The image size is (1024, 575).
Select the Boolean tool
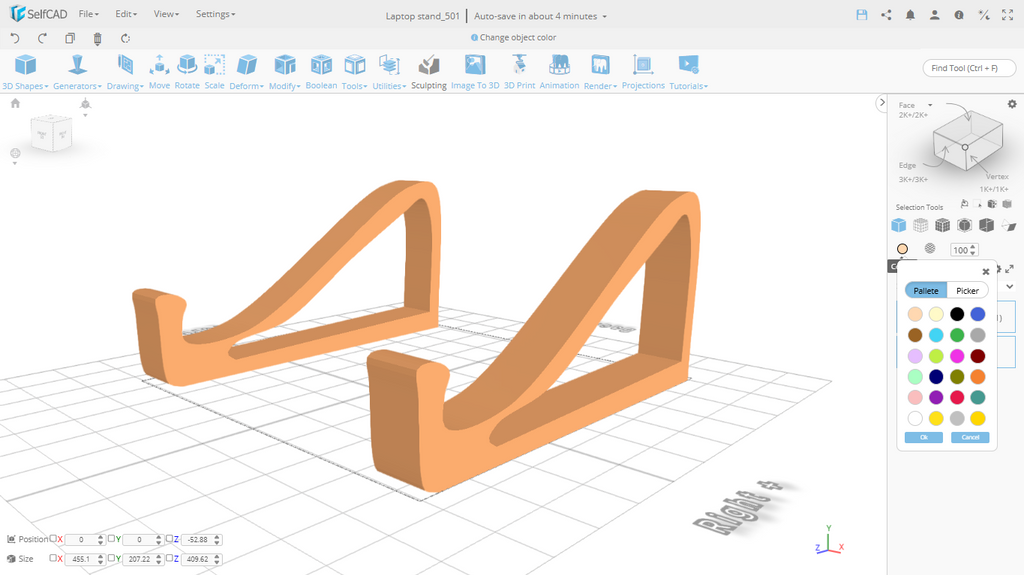pos(321,66)
